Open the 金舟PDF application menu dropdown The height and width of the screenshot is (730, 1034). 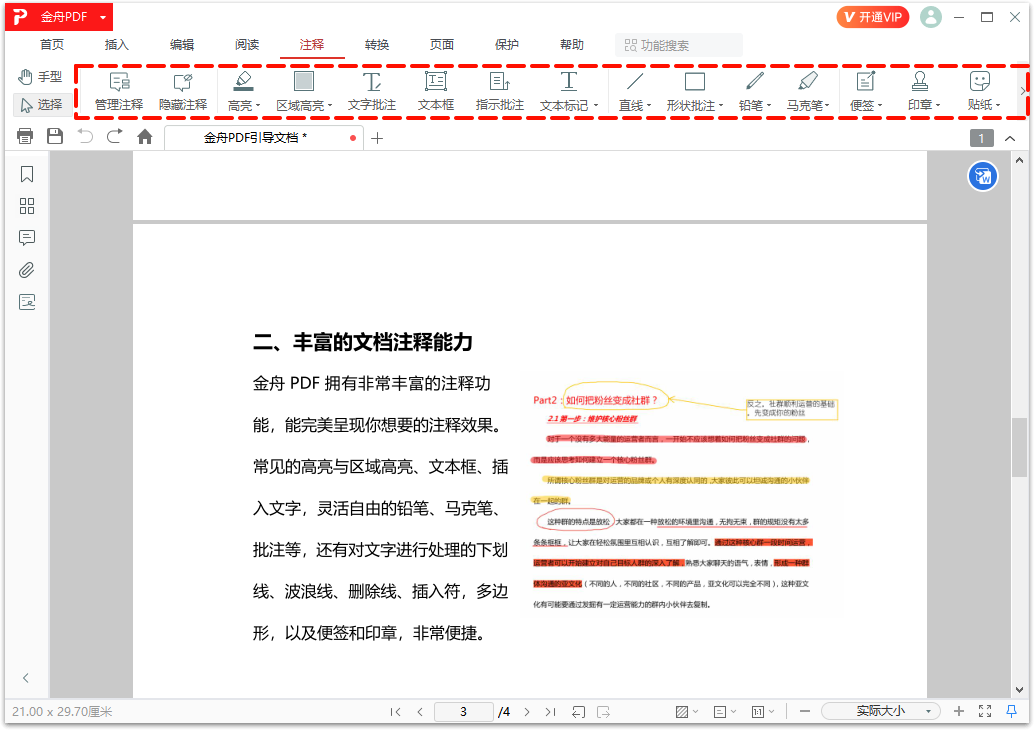coord(103,18)
